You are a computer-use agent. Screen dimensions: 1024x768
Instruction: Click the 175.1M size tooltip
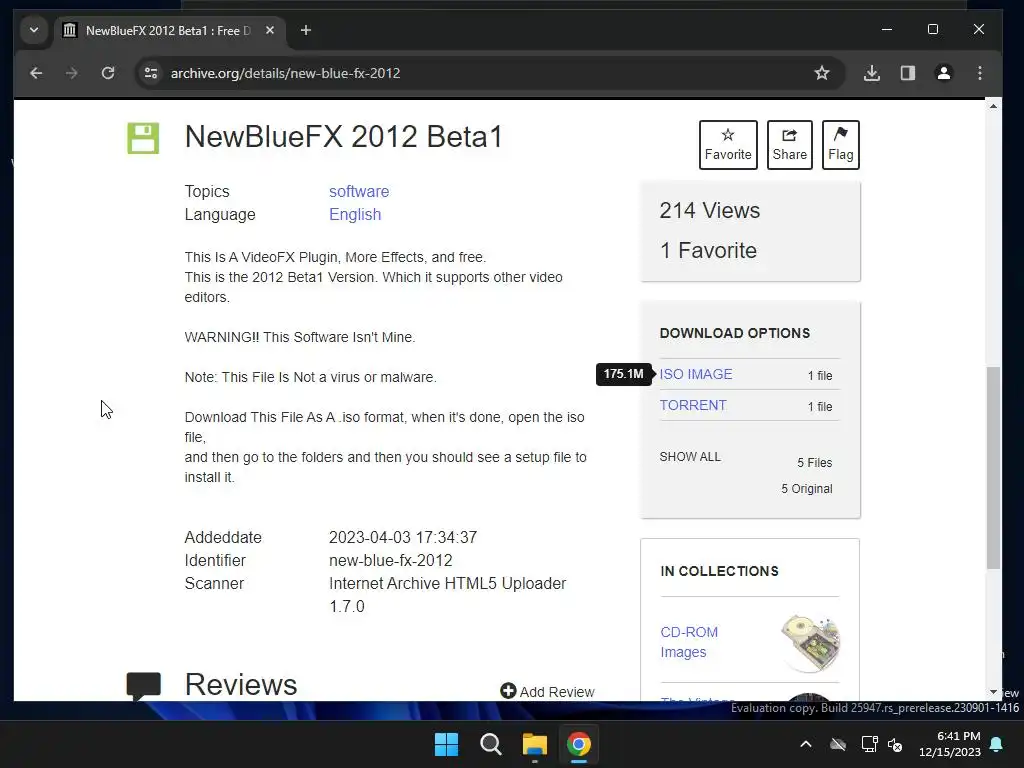pyautogui.click(x=624, y=374)
